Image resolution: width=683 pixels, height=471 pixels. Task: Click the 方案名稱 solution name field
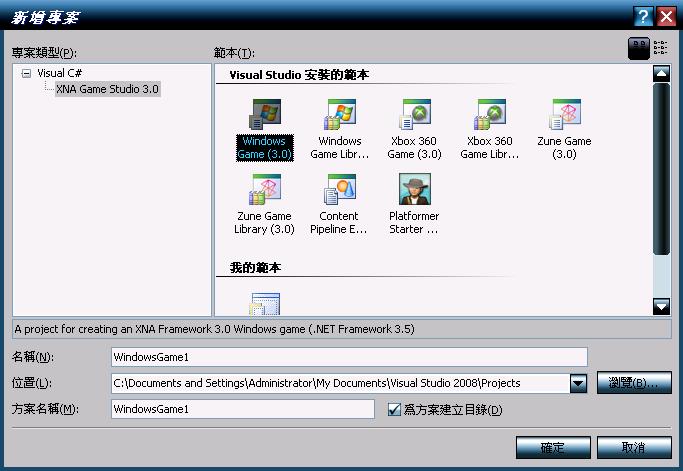click(243, 409)
